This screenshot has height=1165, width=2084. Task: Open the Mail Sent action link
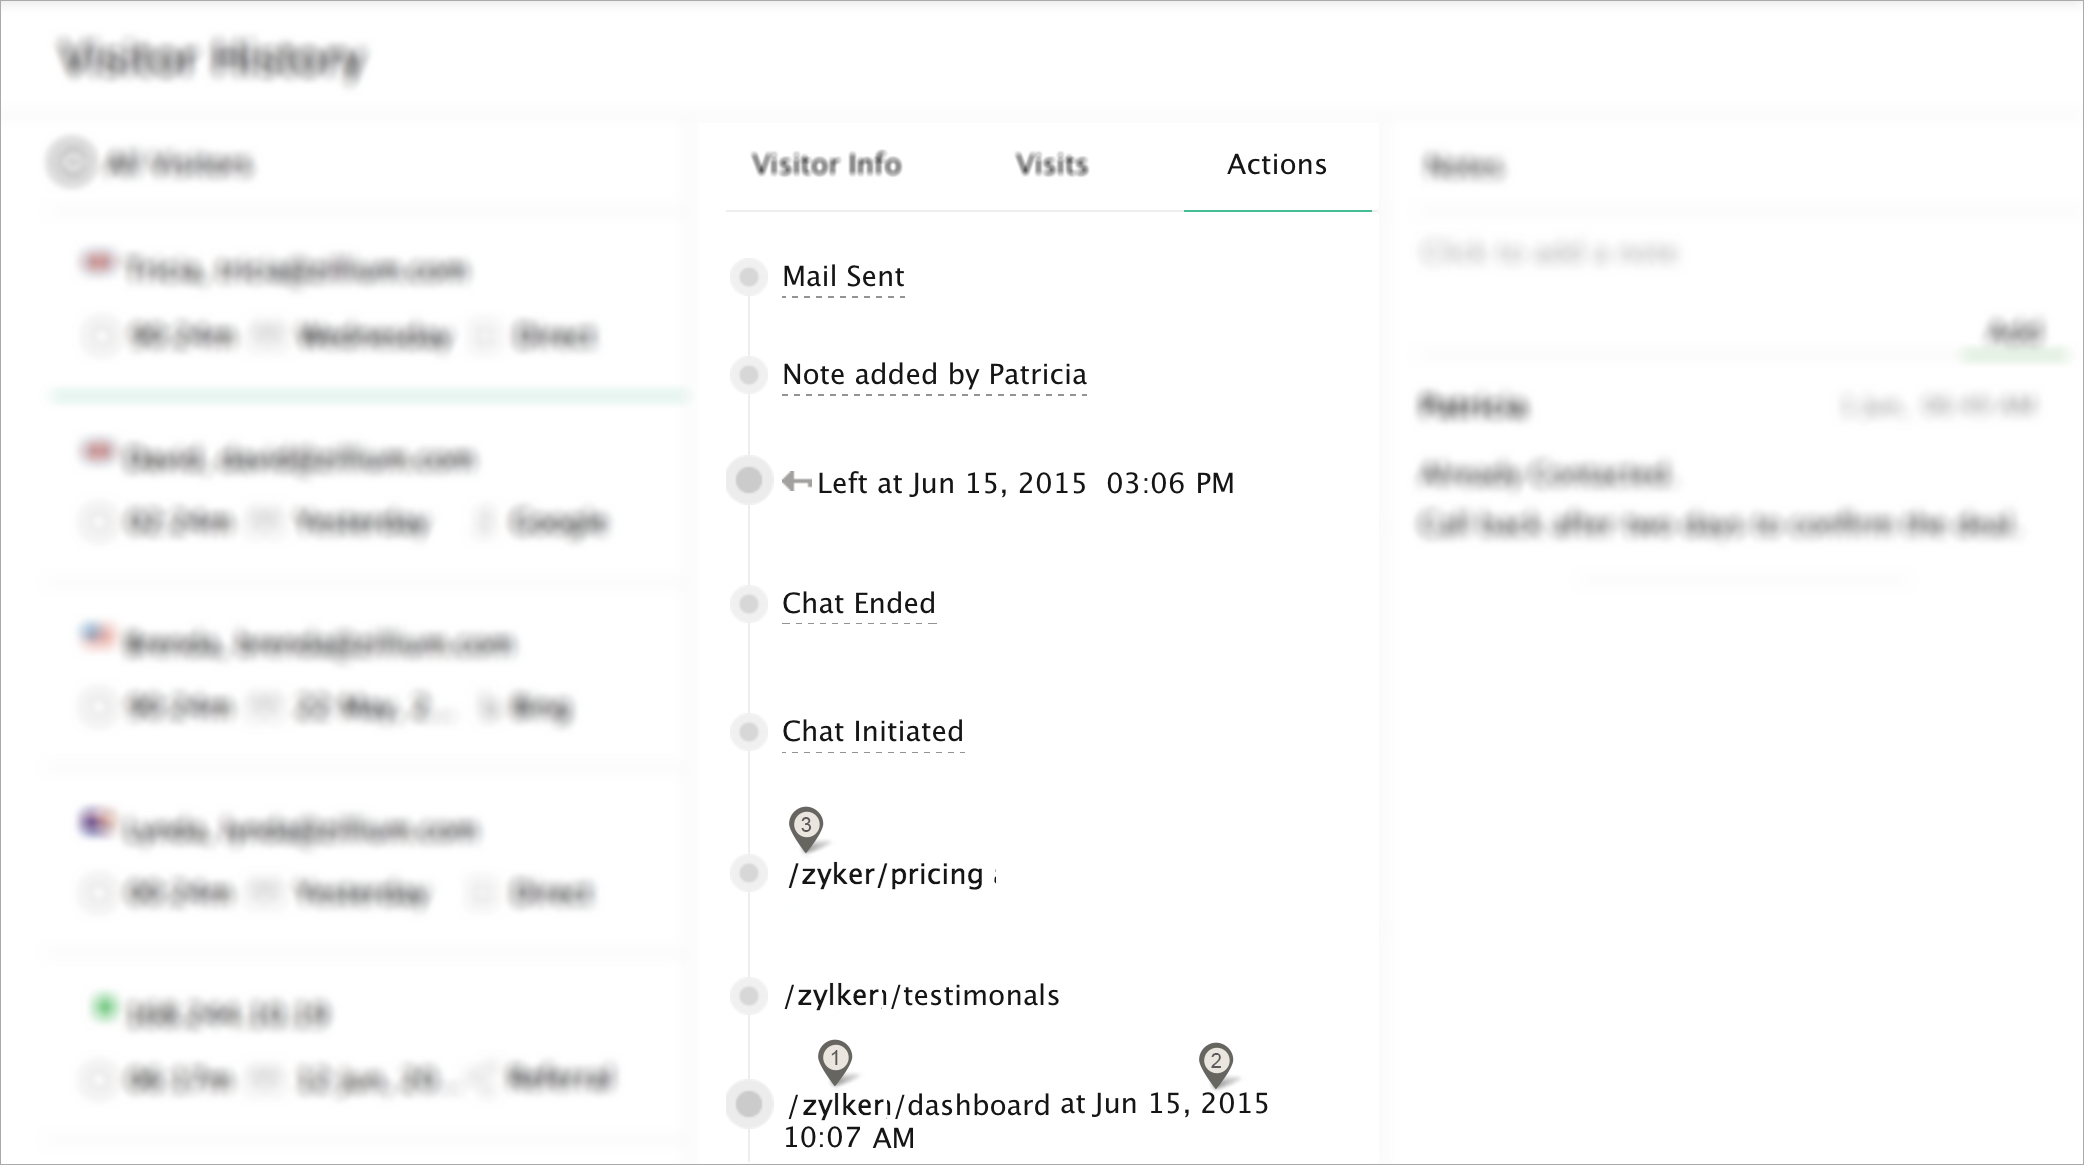click(843, 277)
